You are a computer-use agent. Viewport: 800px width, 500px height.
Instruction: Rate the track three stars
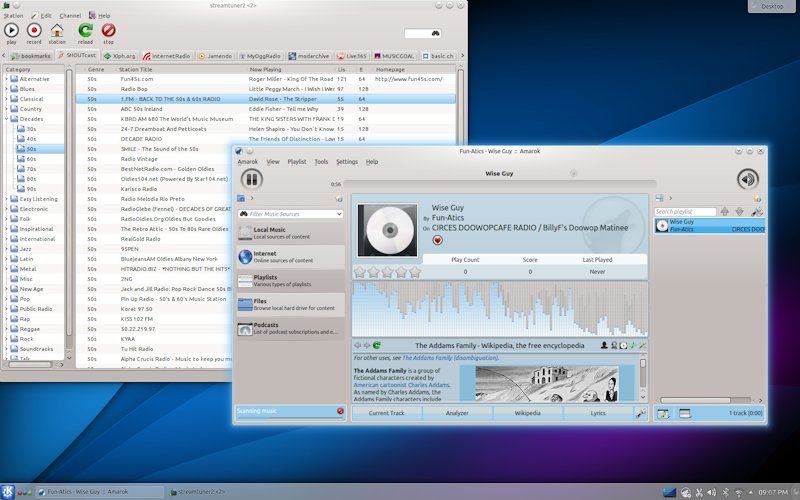(x=387, y=272)
